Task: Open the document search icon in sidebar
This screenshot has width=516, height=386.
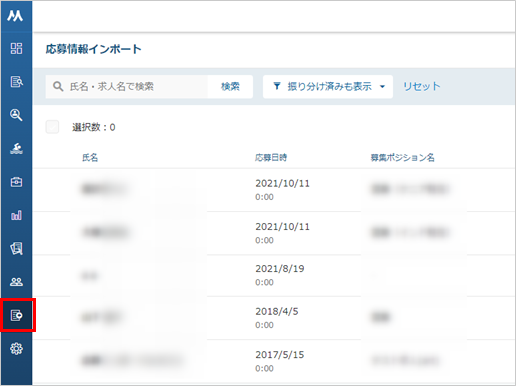Action: pyautogui.click(x=16, y=82)
